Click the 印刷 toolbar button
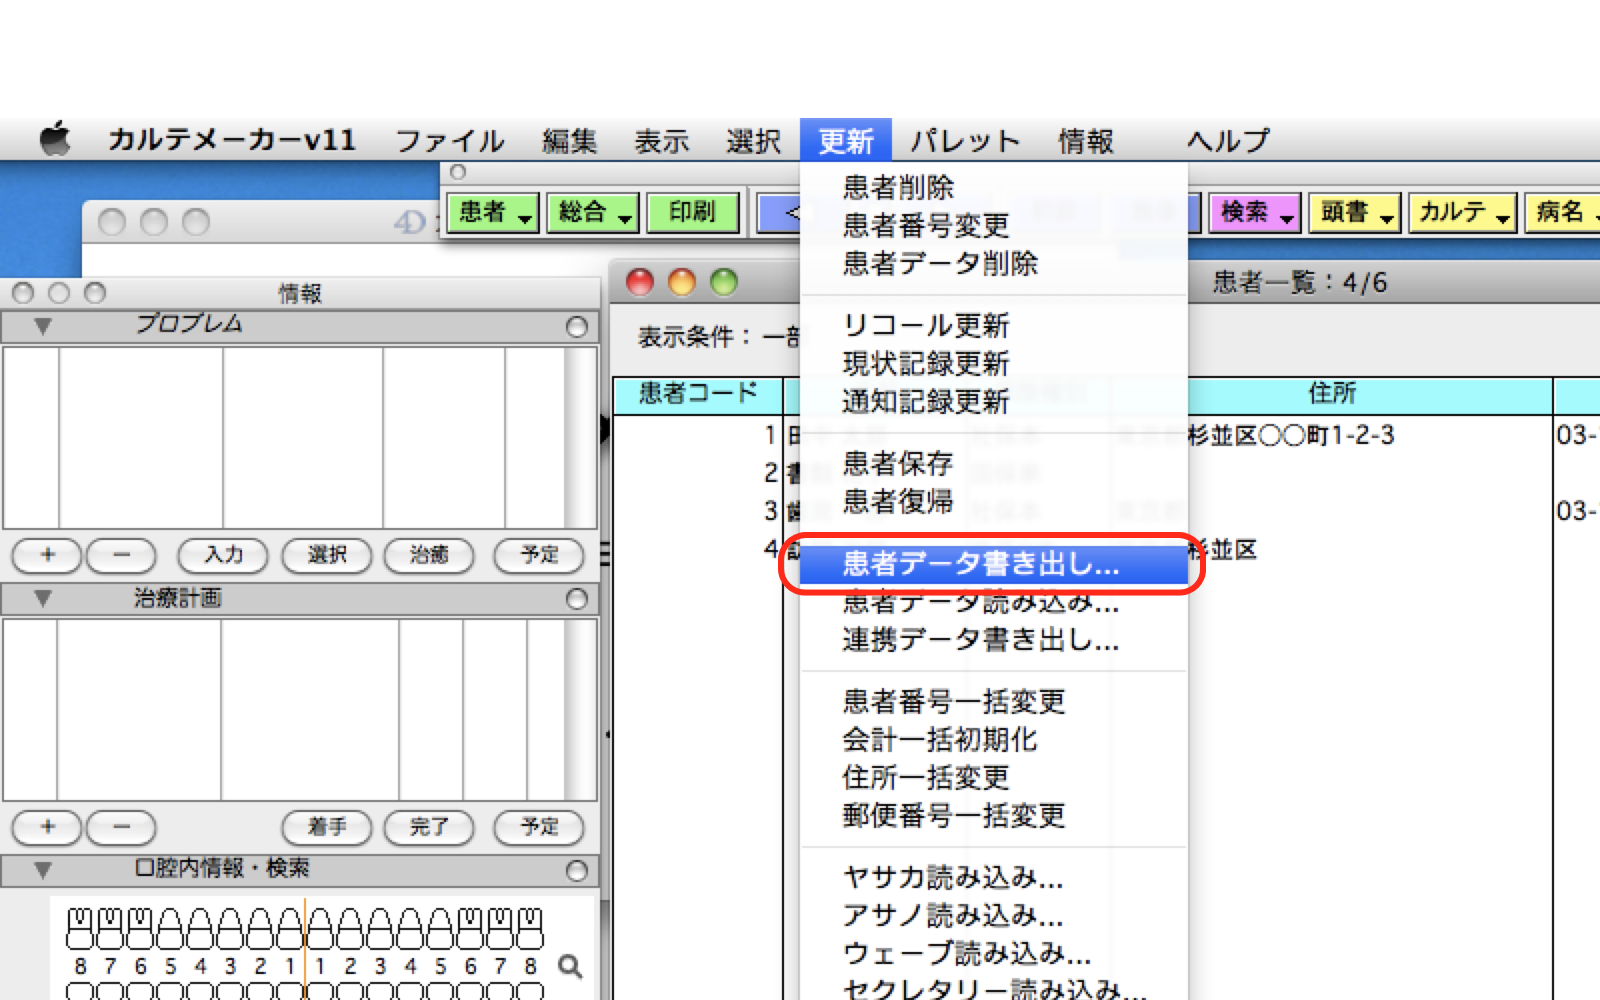1600x1000 pixels. point(692,212)
